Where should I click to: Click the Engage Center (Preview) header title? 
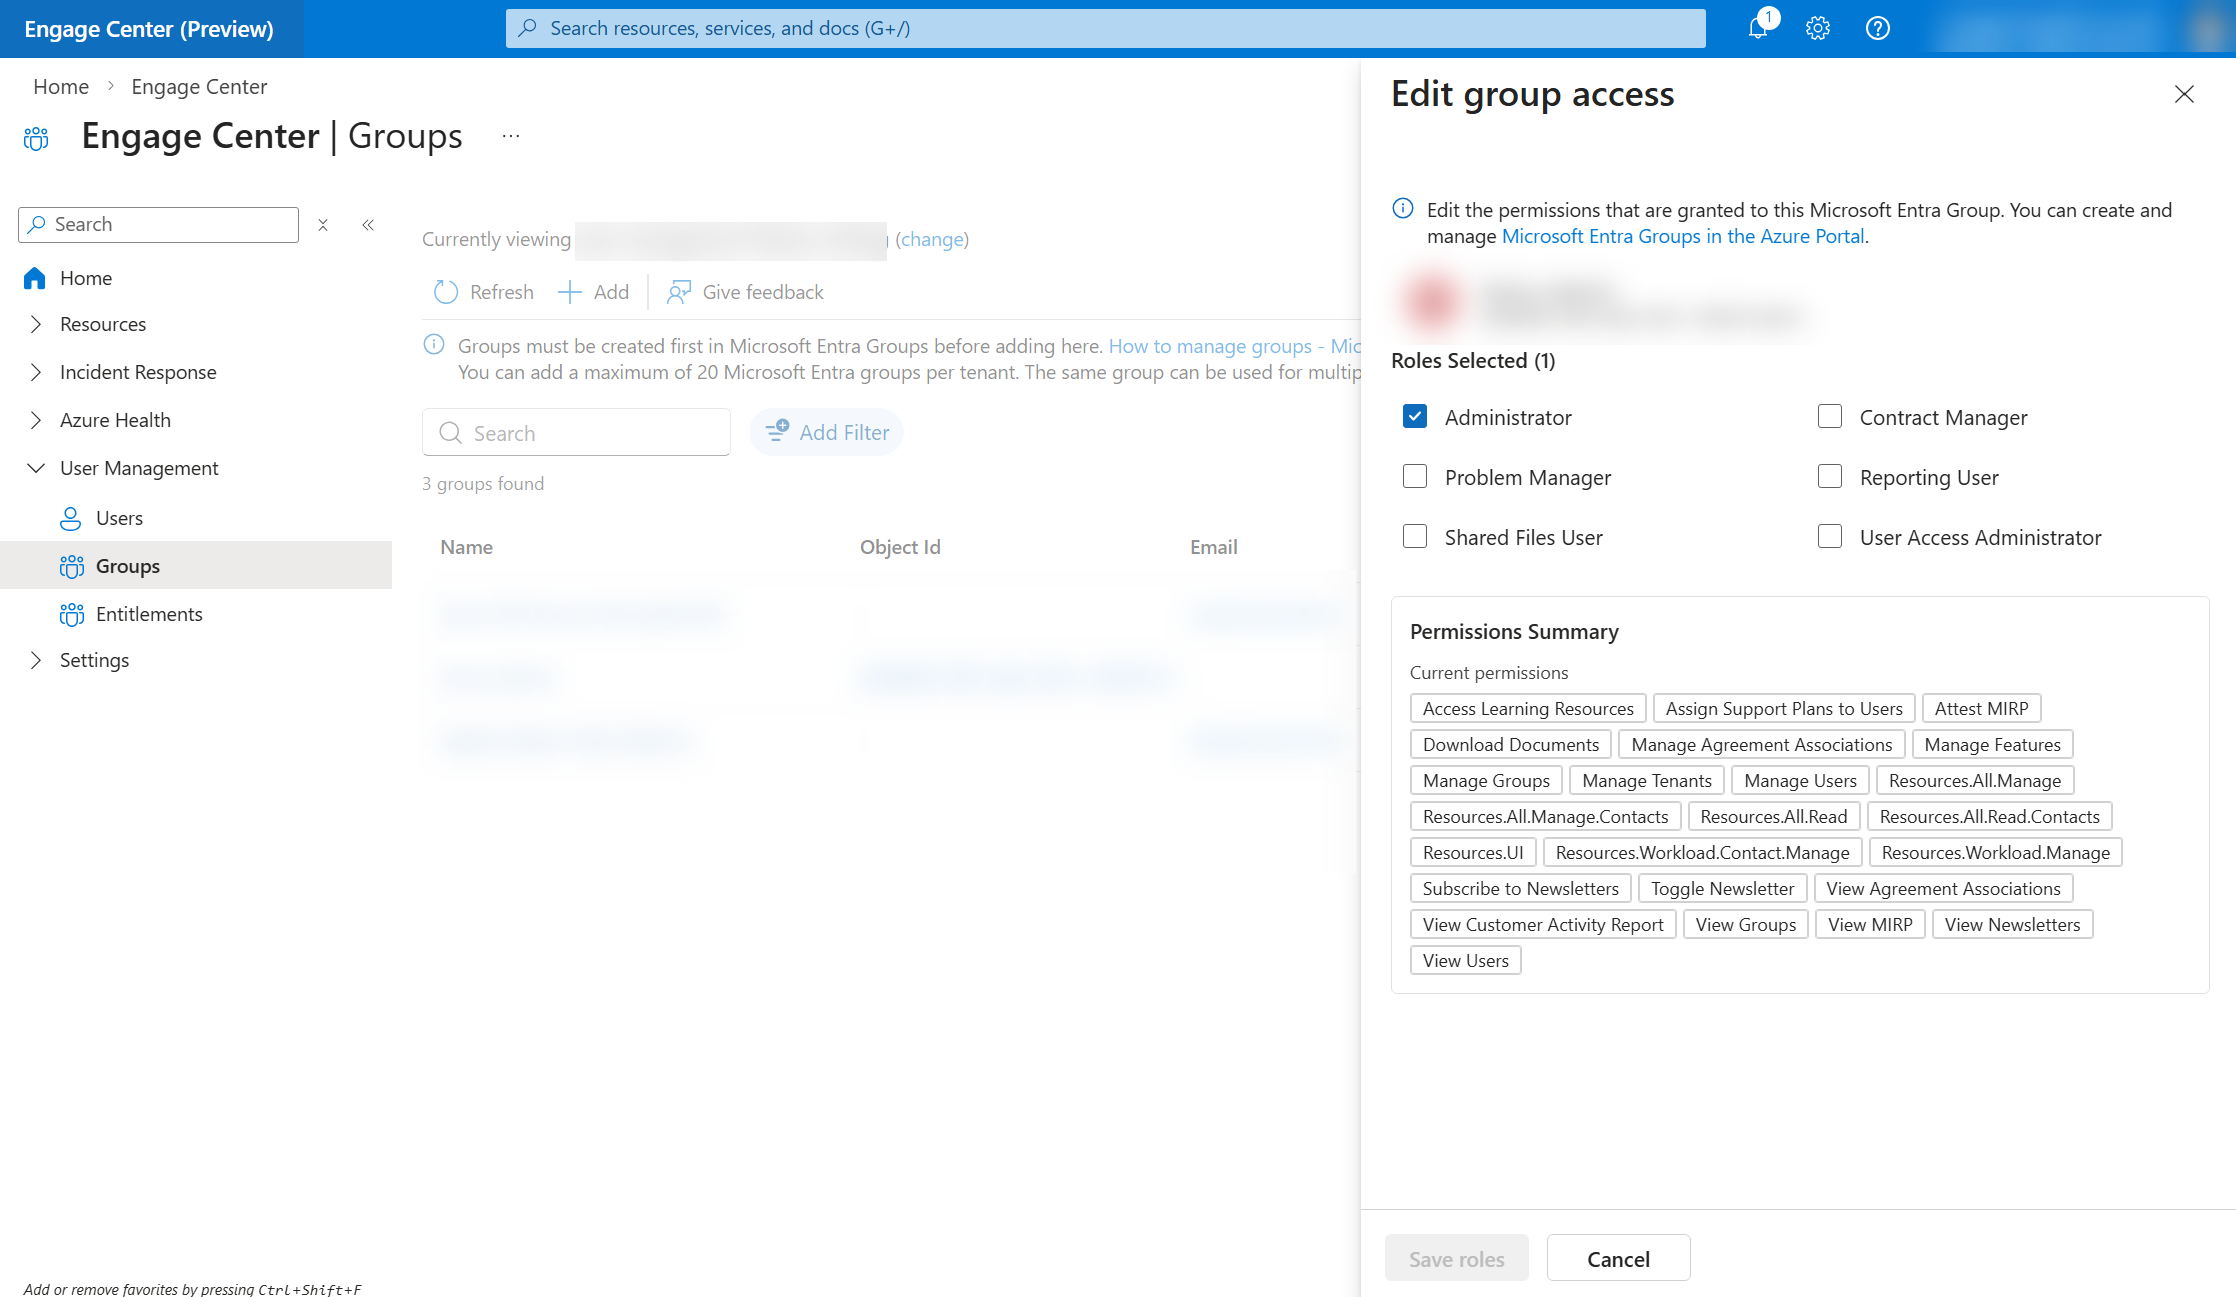(149, 29)
